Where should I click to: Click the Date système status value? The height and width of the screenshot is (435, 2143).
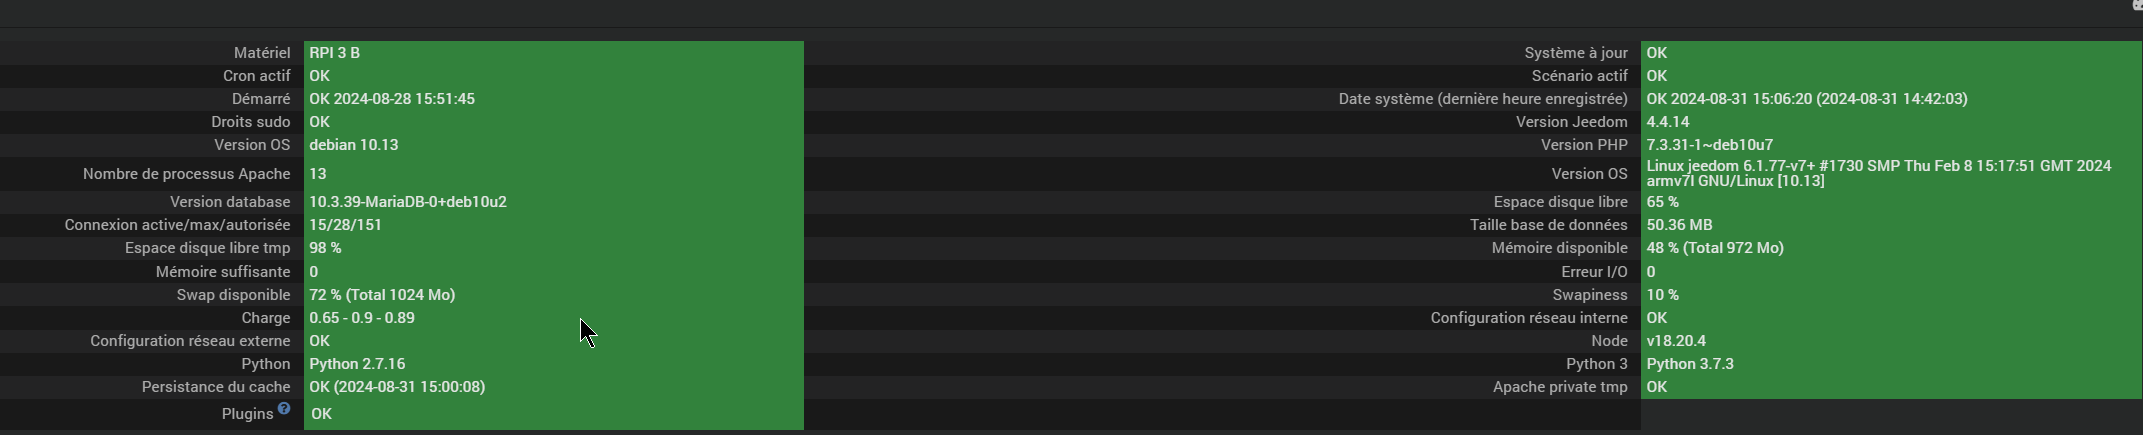click(x=1807, y=99)
